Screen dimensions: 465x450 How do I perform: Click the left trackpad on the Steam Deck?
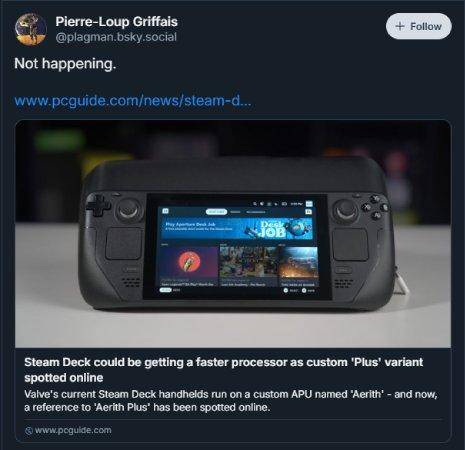coord(124,244)
